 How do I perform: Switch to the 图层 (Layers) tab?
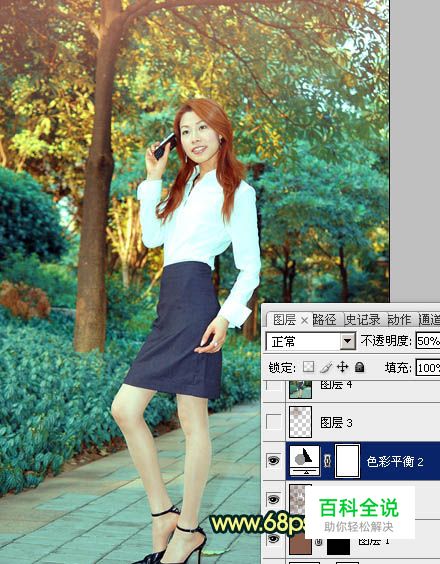pyautogui.click(x=284, y=319)
